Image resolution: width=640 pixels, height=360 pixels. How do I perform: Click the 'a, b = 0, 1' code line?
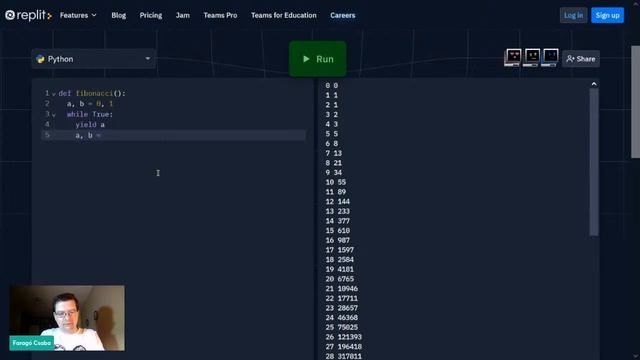(90, 104)
